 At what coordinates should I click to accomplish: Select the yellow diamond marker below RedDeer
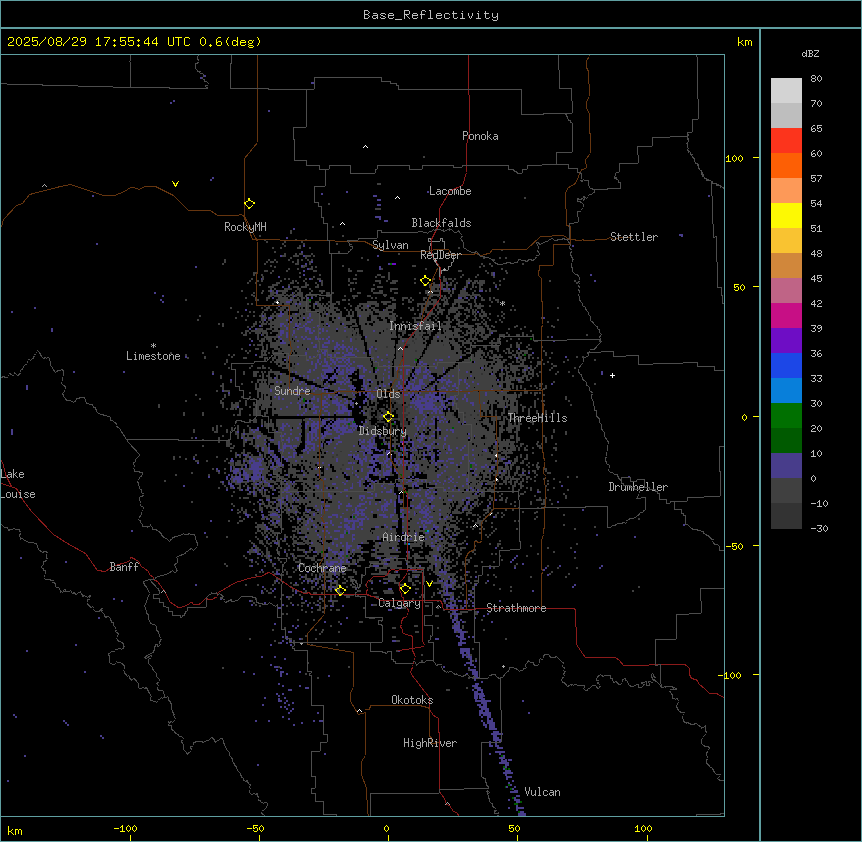(425, 281)
